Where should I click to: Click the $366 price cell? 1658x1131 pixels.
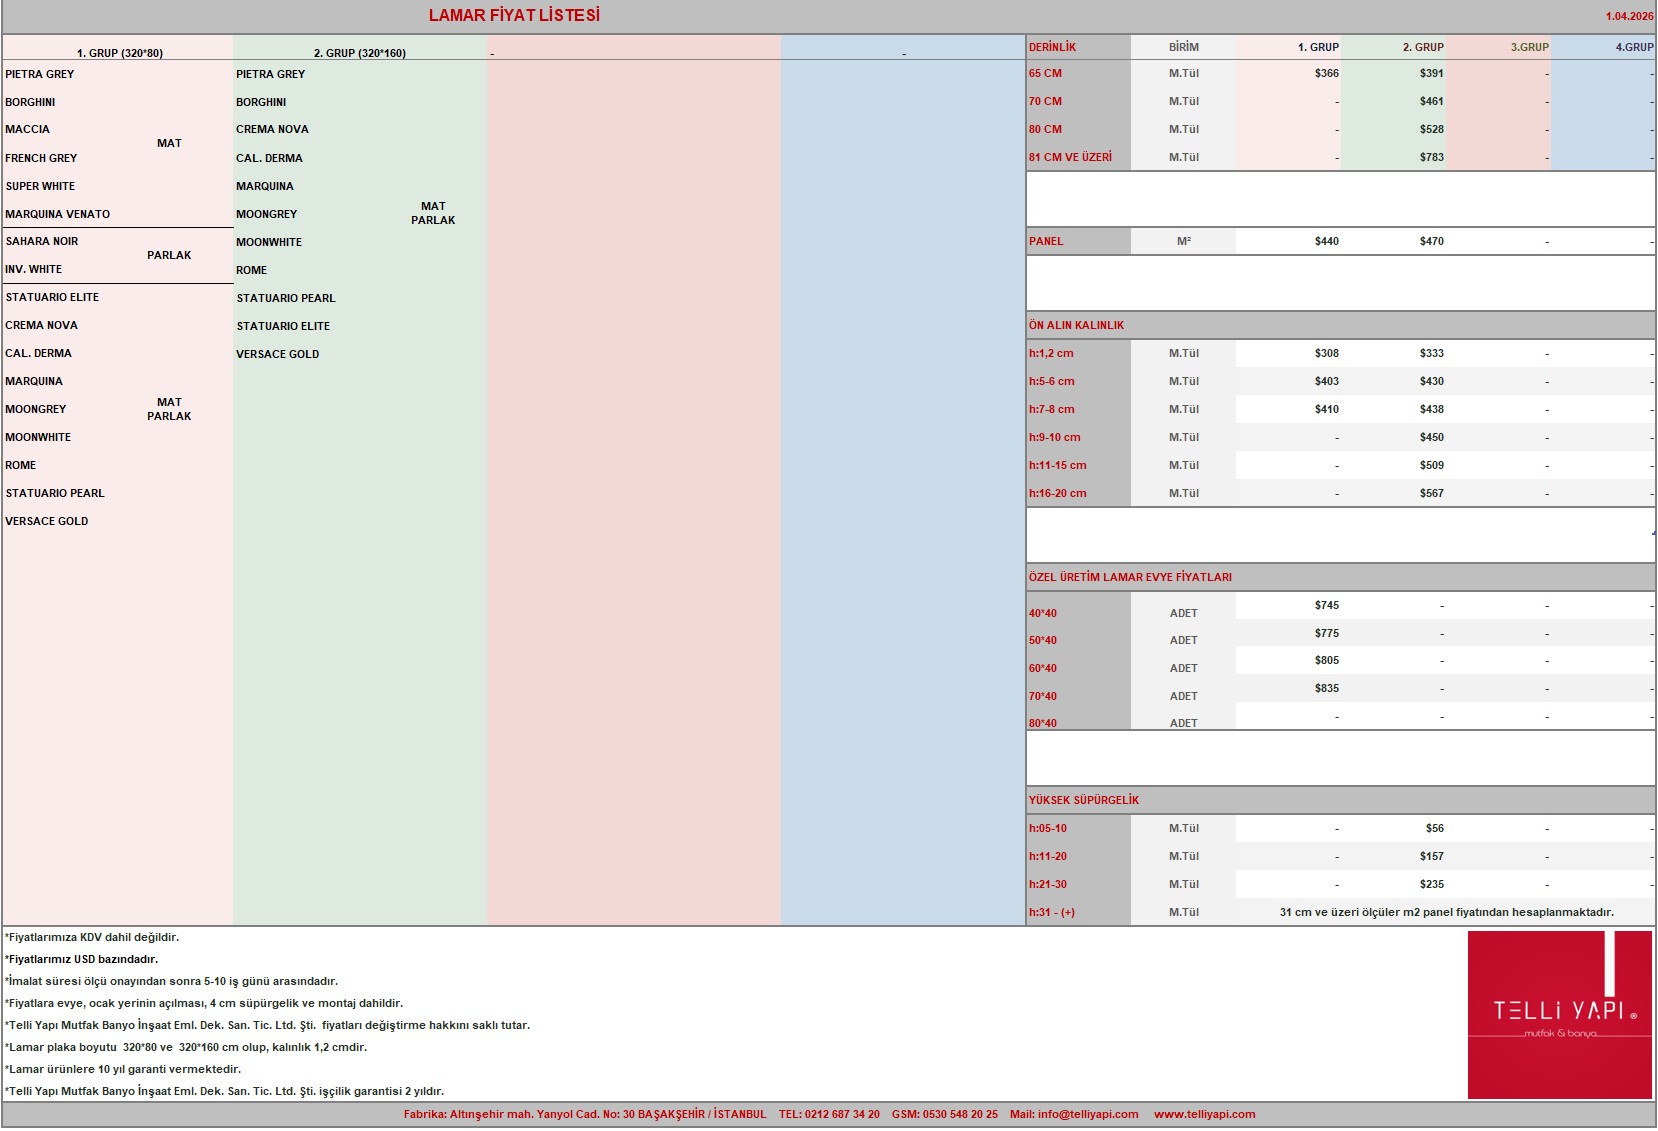point(1327,73)
